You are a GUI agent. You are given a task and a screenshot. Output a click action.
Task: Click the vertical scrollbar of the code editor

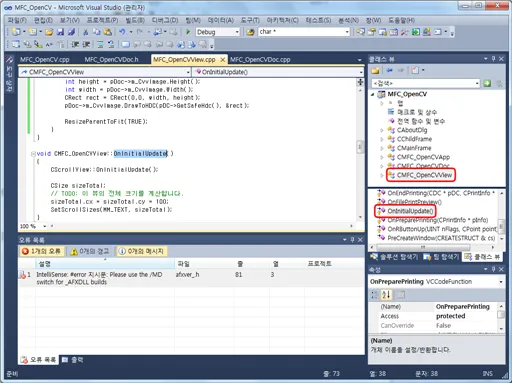[x=360, y=149]
